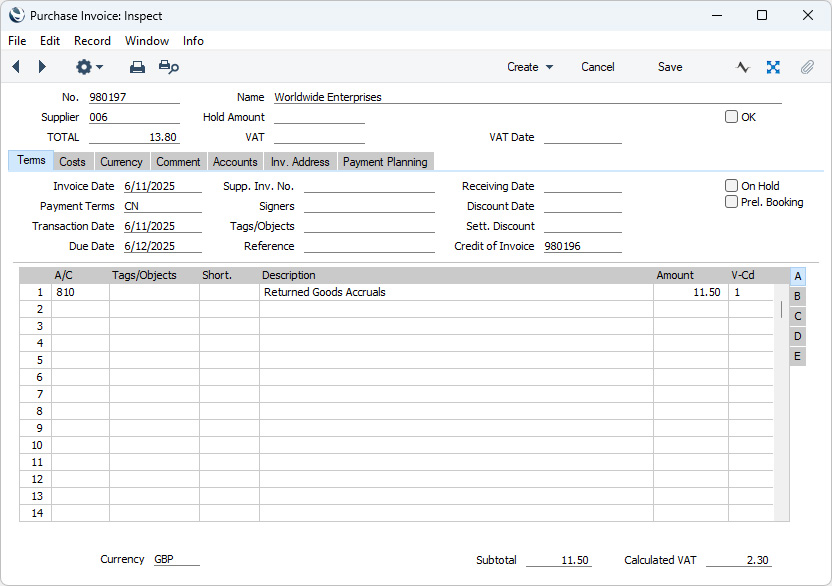This screenshot has width=832, height=586.
Task: Click the header Tags/Objects field
Action: (x=369, y=226)
